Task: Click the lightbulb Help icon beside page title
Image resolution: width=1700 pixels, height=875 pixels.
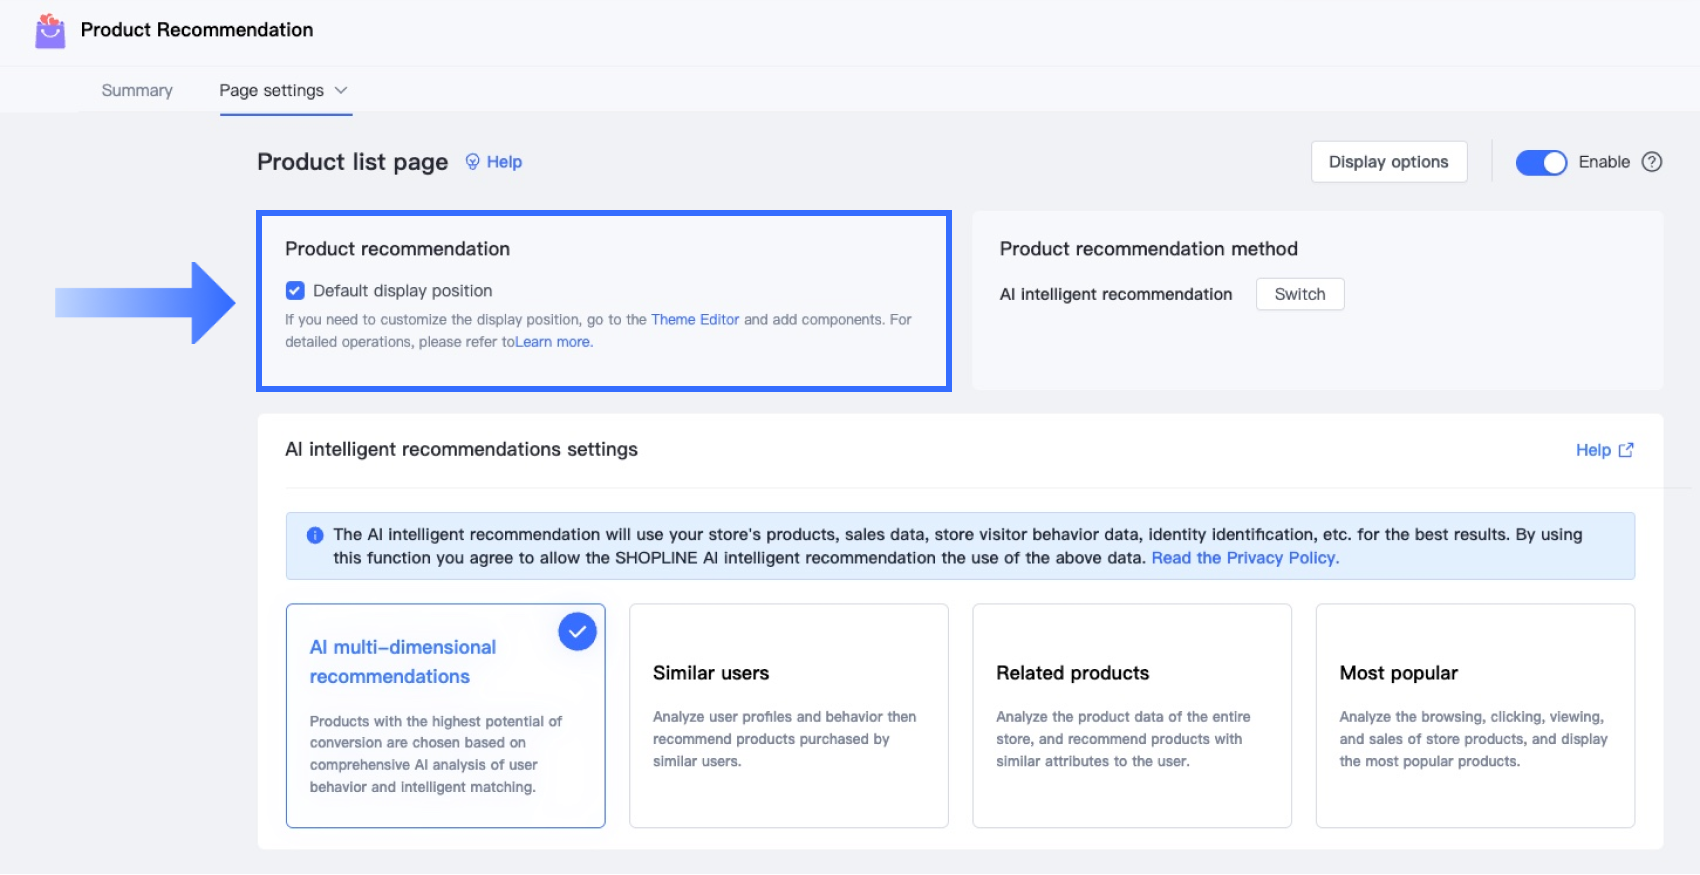Action: pos(473,162)
